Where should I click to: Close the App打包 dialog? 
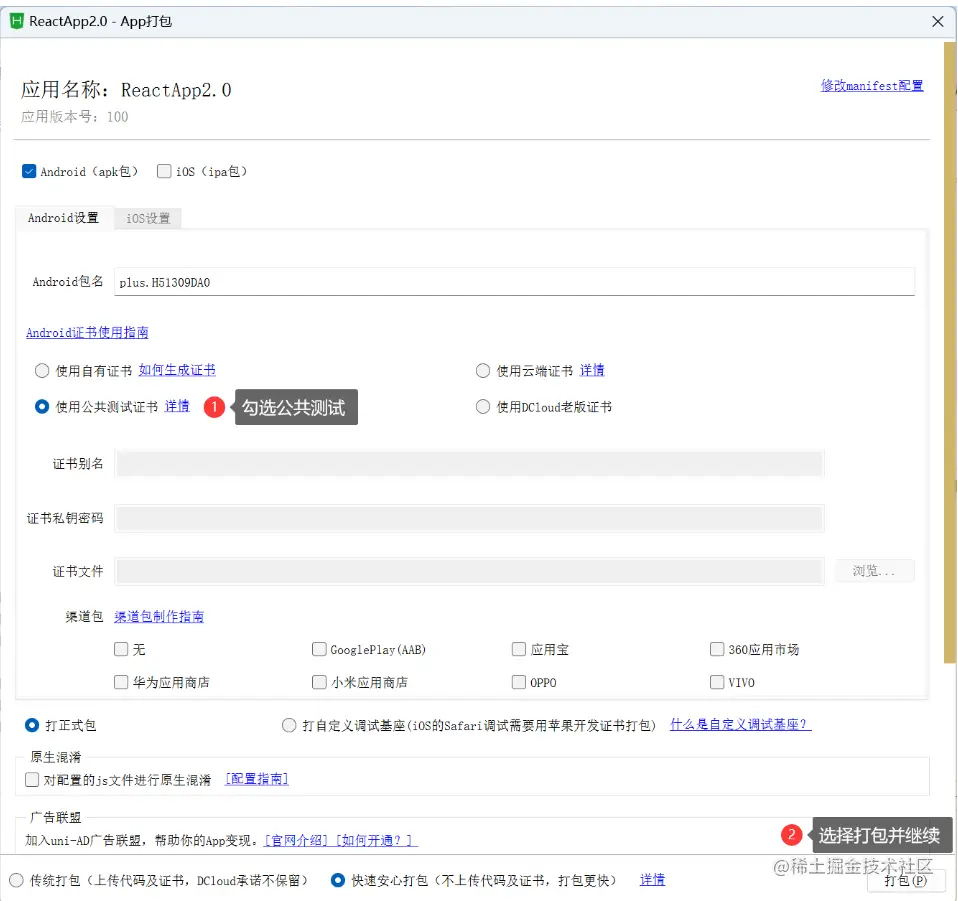tap(938, 21)
